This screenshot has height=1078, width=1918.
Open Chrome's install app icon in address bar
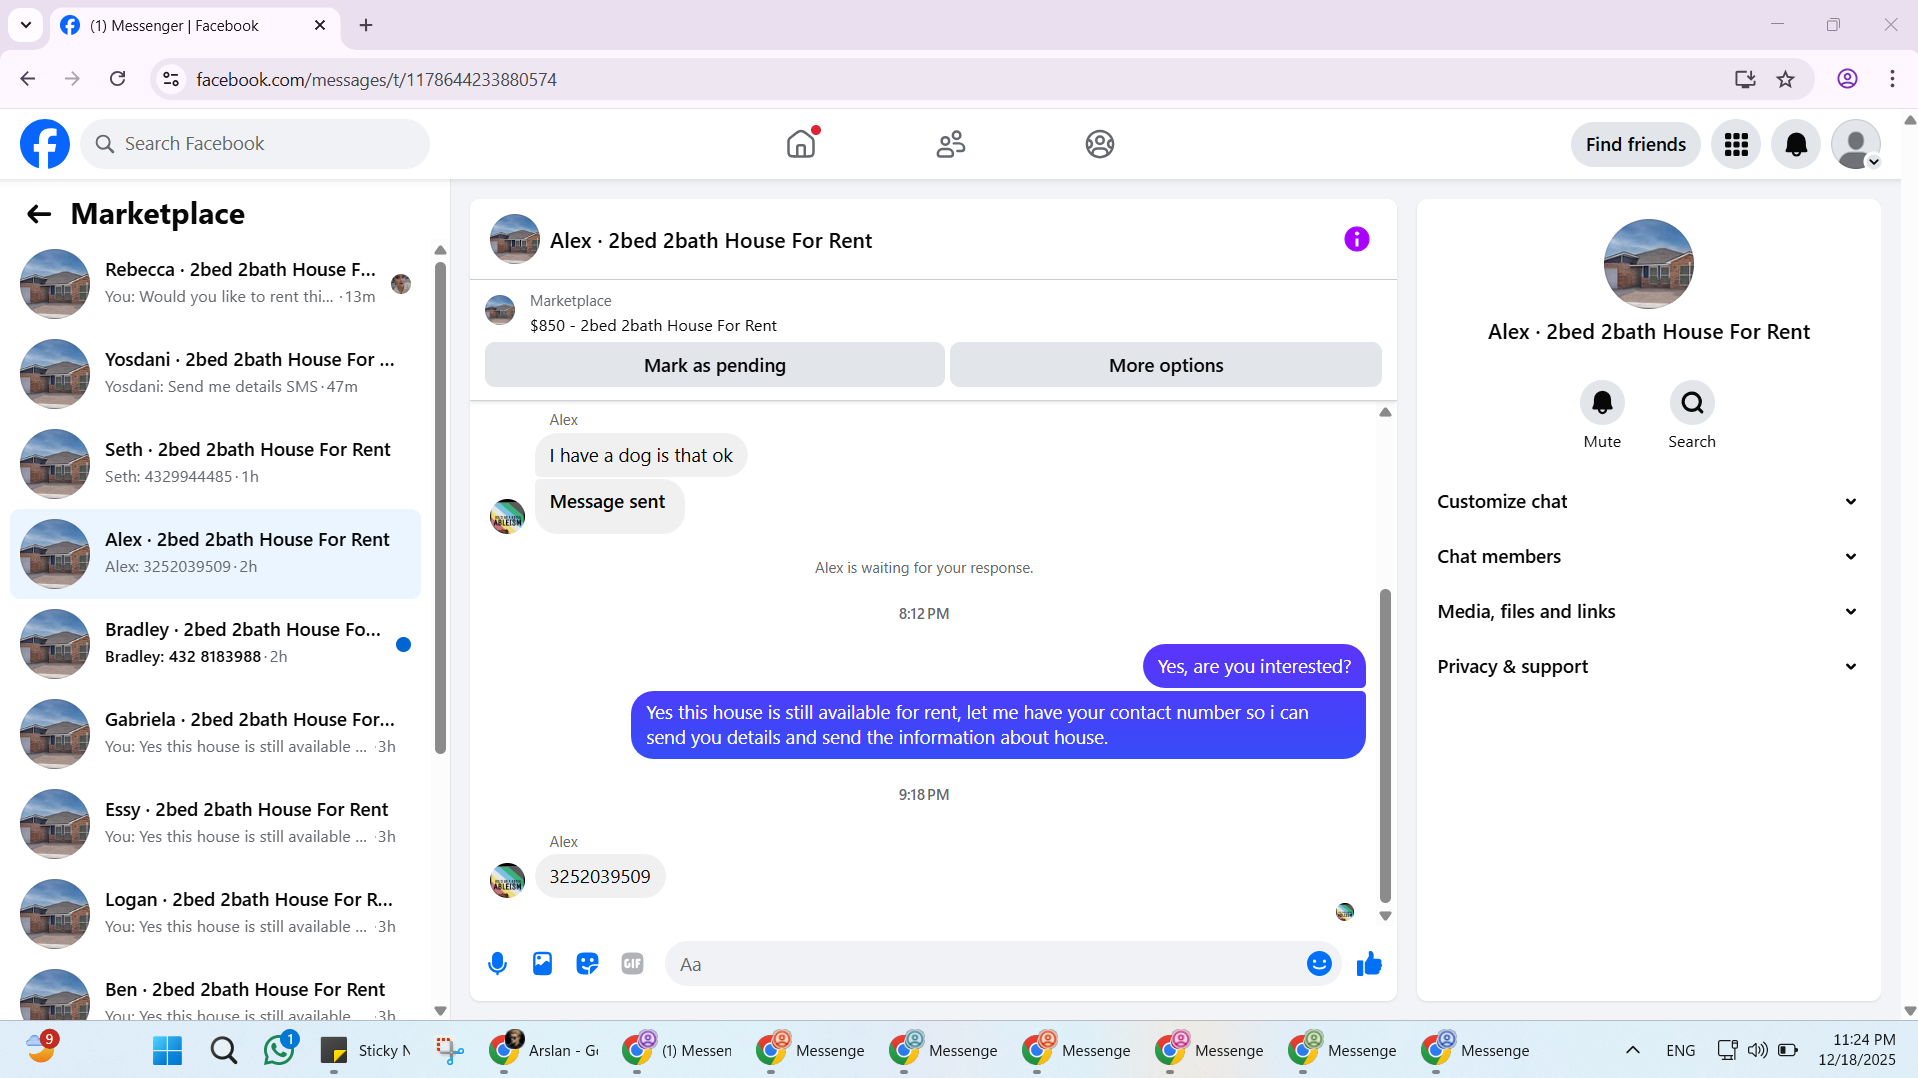[x=1745, y=79]
